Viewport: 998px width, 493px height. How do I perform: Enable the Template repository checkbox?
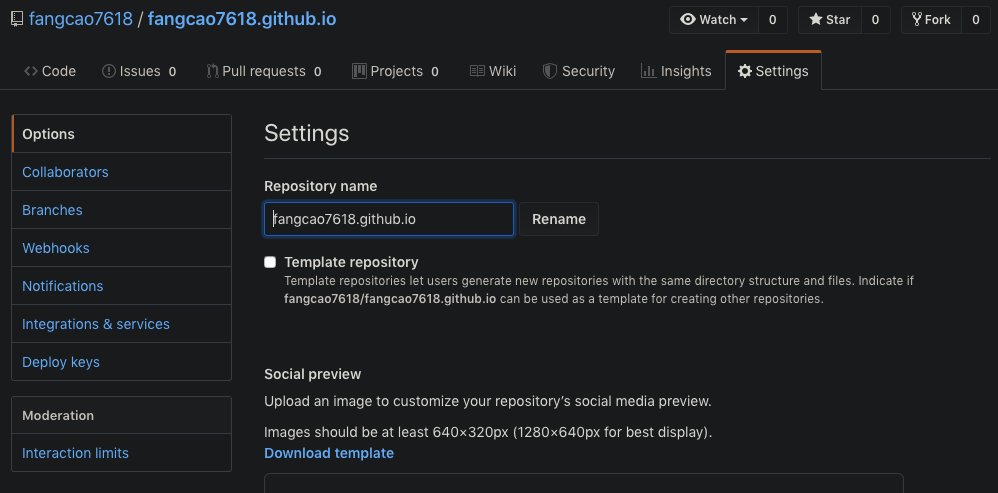[270, 262]
